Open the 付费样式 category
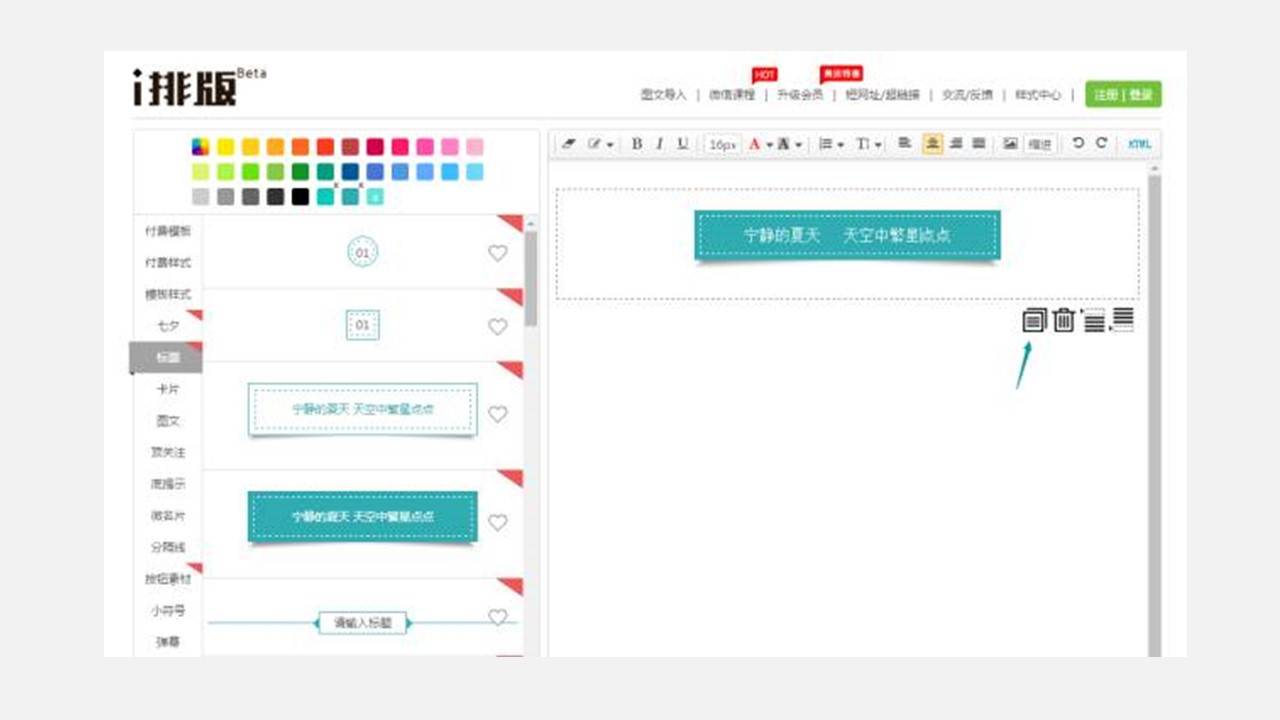Image resolution: width=1280 pixels, height=720 pixels. click(x=168, y=263)
